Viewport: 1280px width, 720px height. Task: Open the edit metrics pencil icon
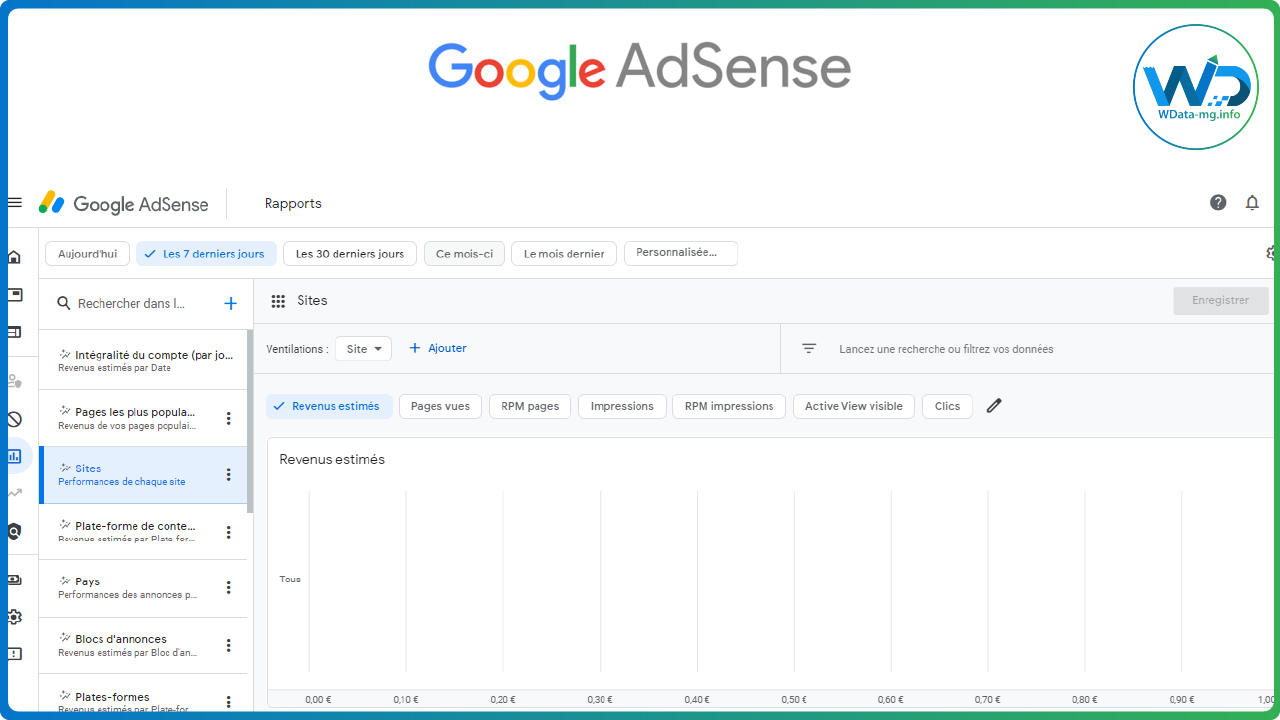(x=993, y=405)
